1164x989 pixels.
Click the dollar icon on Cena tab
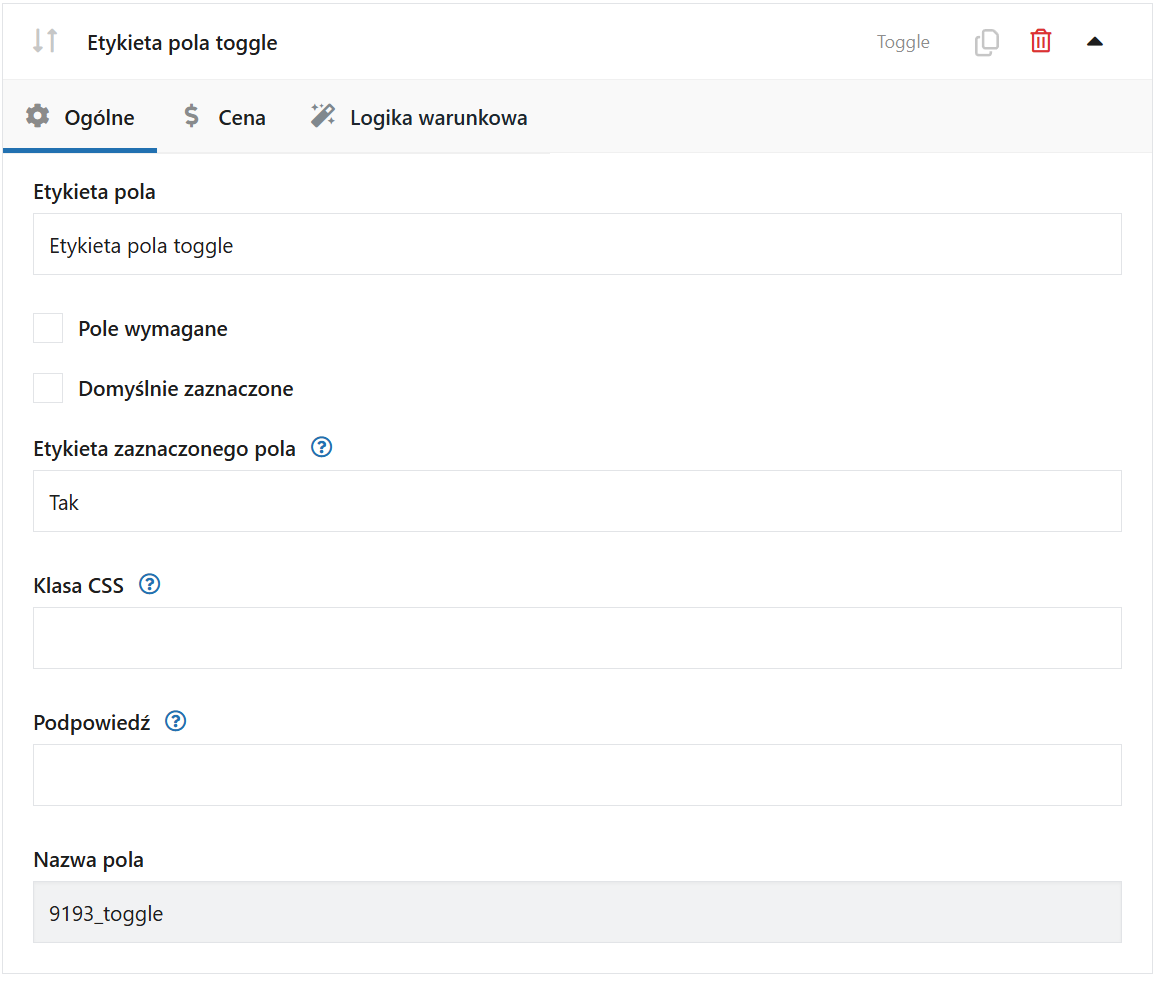tap(191, 117)
